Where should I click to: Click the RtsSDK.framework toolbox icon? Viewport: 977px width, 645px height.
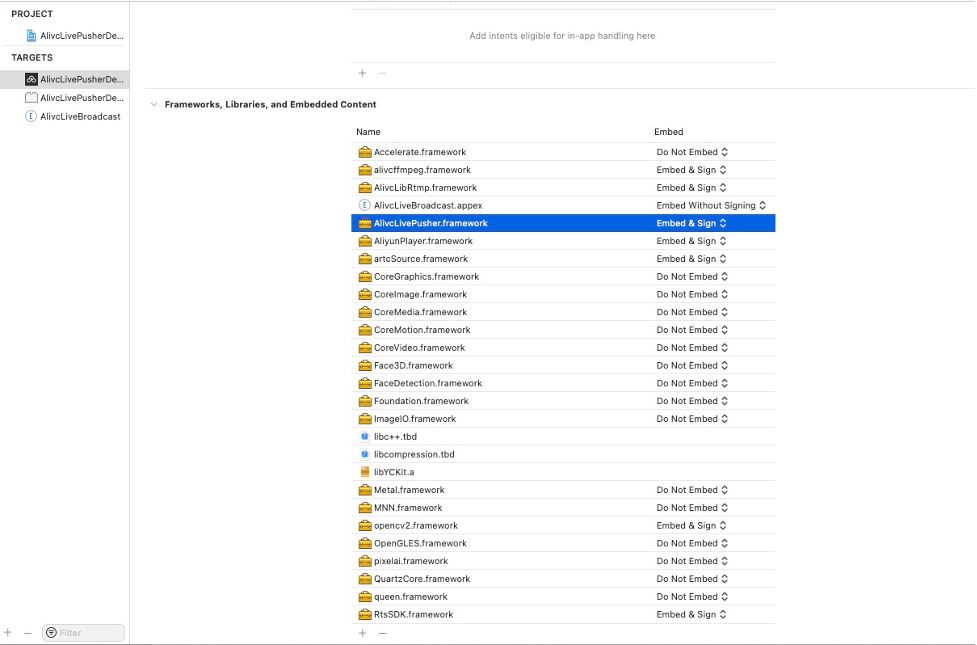(x=365, y=614)
